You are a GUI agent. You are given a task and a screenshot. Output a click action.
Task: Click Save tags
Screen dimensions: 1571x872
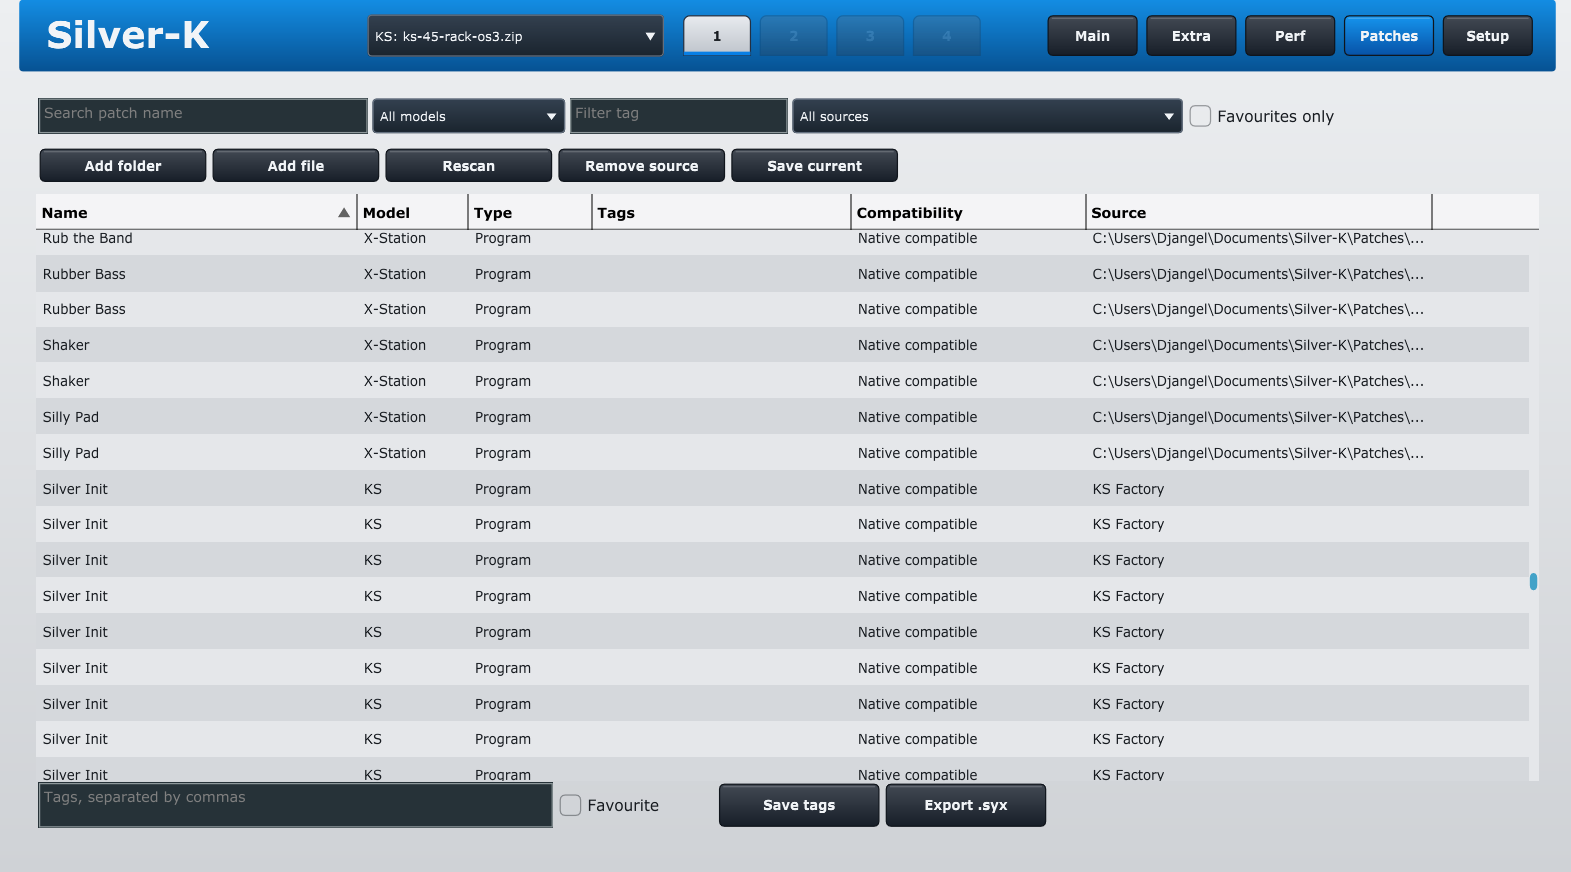click(x=799, y=805)
